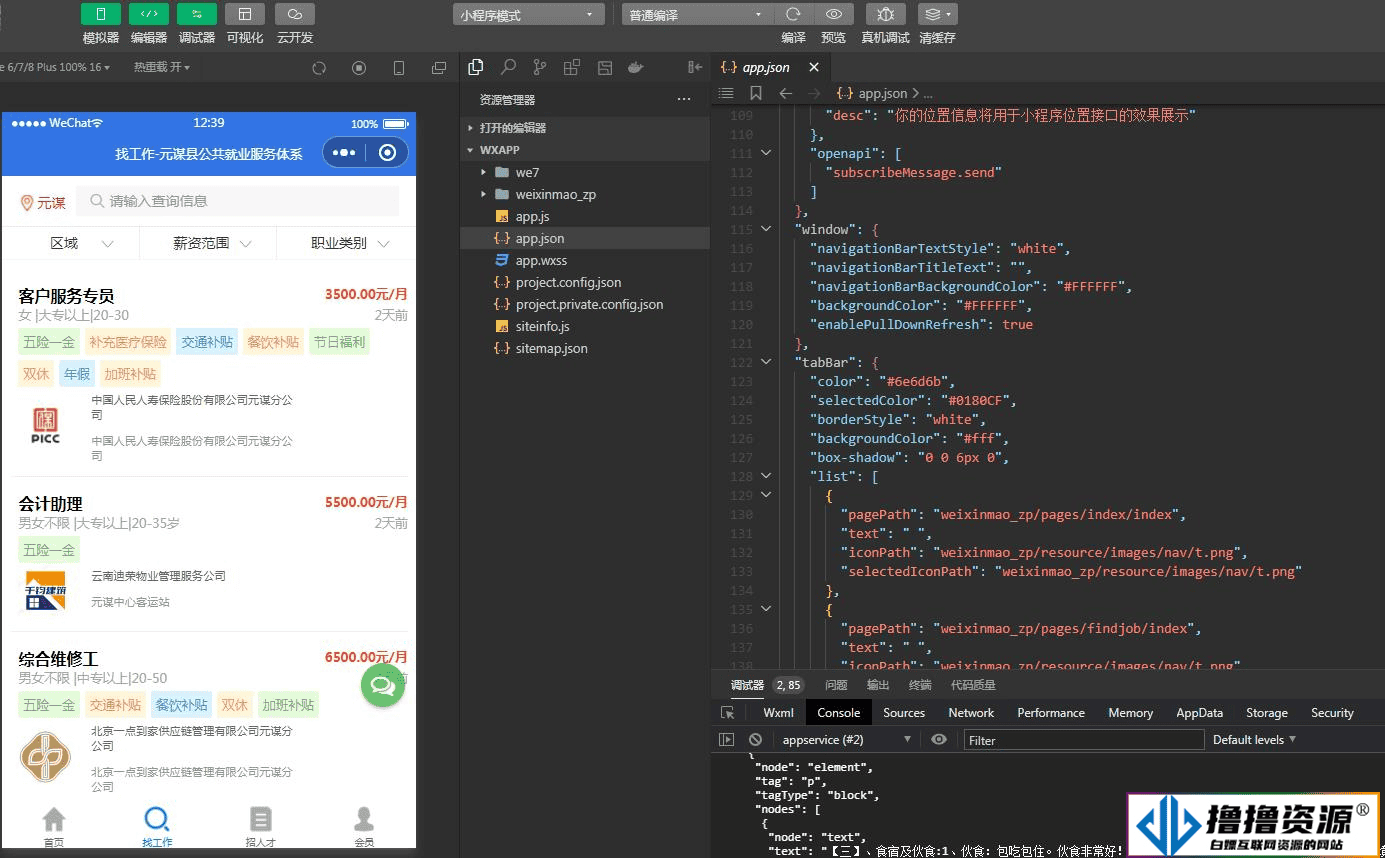Open sitemap.json file
Image resolution: width=1385 pixels, height=858 pixels.
tap(585, 348)
